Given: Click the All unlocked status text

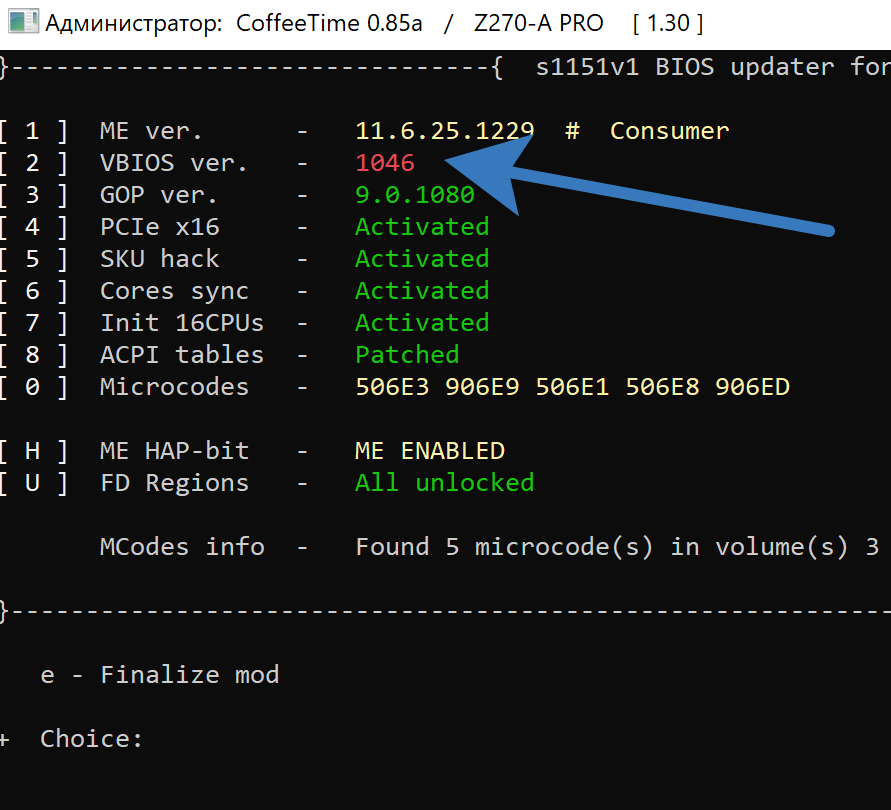Looking at the screenshot, I should [x=444, y=483].
